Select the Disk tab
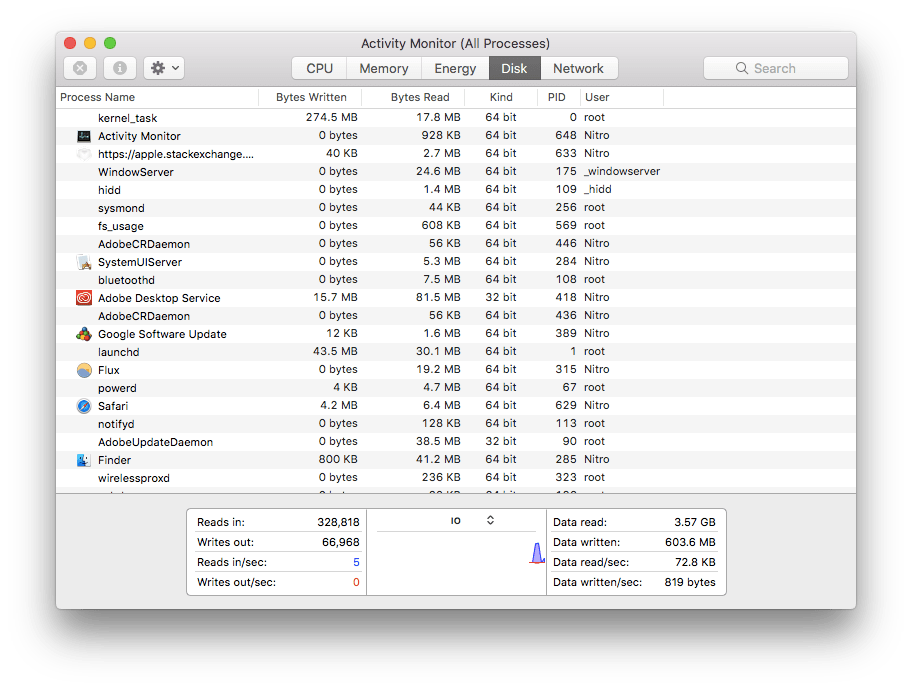The image size is (912, 689). tap(515, 69)
